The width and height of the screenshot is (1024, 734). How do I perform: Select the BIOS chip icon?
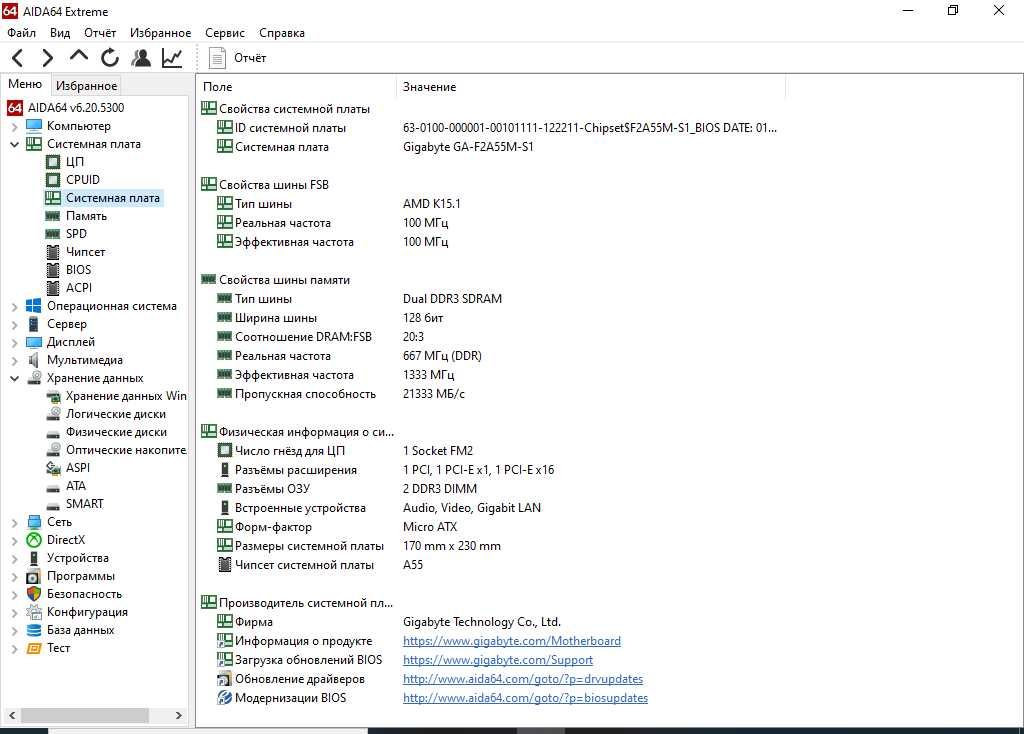53,270
